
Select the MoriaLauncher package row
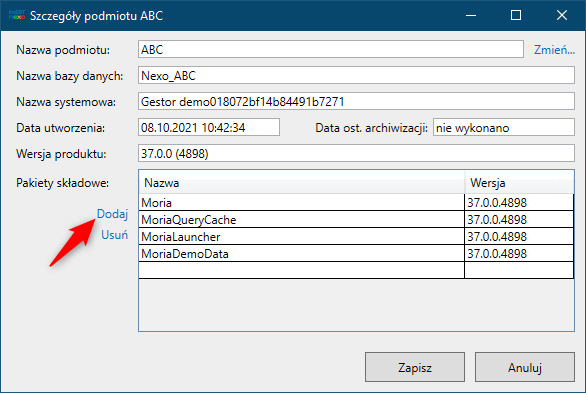pyautogui.click(x=356, y=236)
